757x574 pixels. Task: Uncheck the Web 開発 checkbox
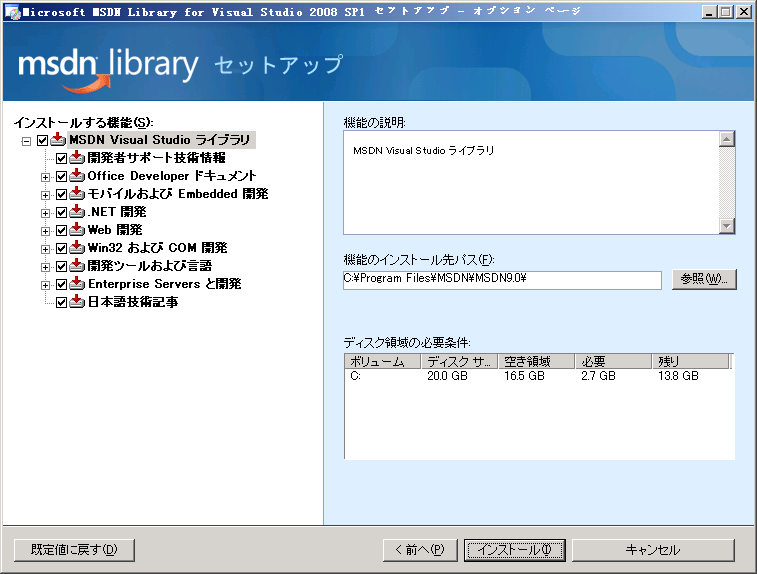pyautogui.click(x=61, y=231)
